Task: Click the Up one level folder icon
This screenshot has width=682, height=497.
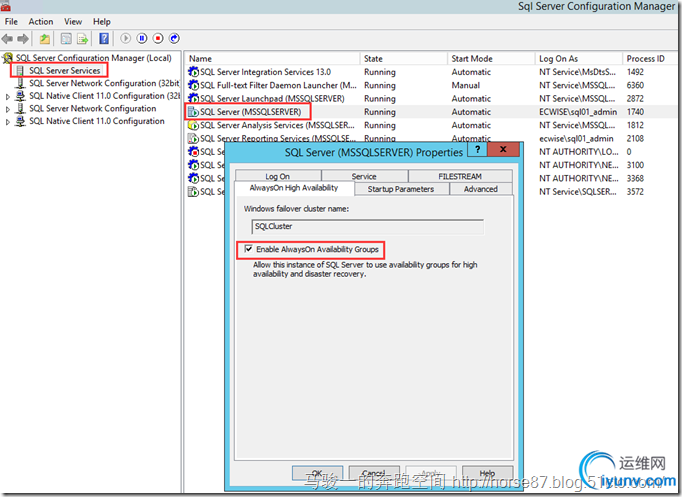Action: 45,39
